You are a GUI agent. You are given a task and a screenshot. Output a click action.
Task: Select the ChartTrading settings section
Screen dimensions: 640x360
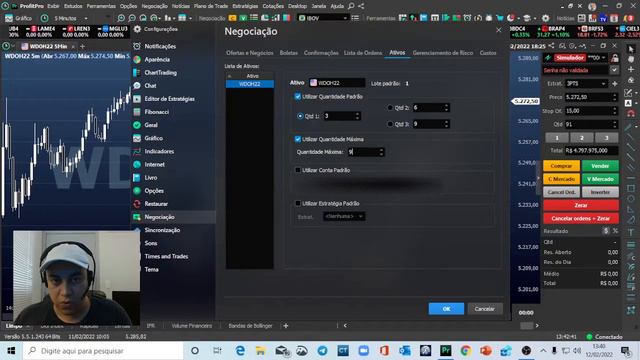(160, 73)
